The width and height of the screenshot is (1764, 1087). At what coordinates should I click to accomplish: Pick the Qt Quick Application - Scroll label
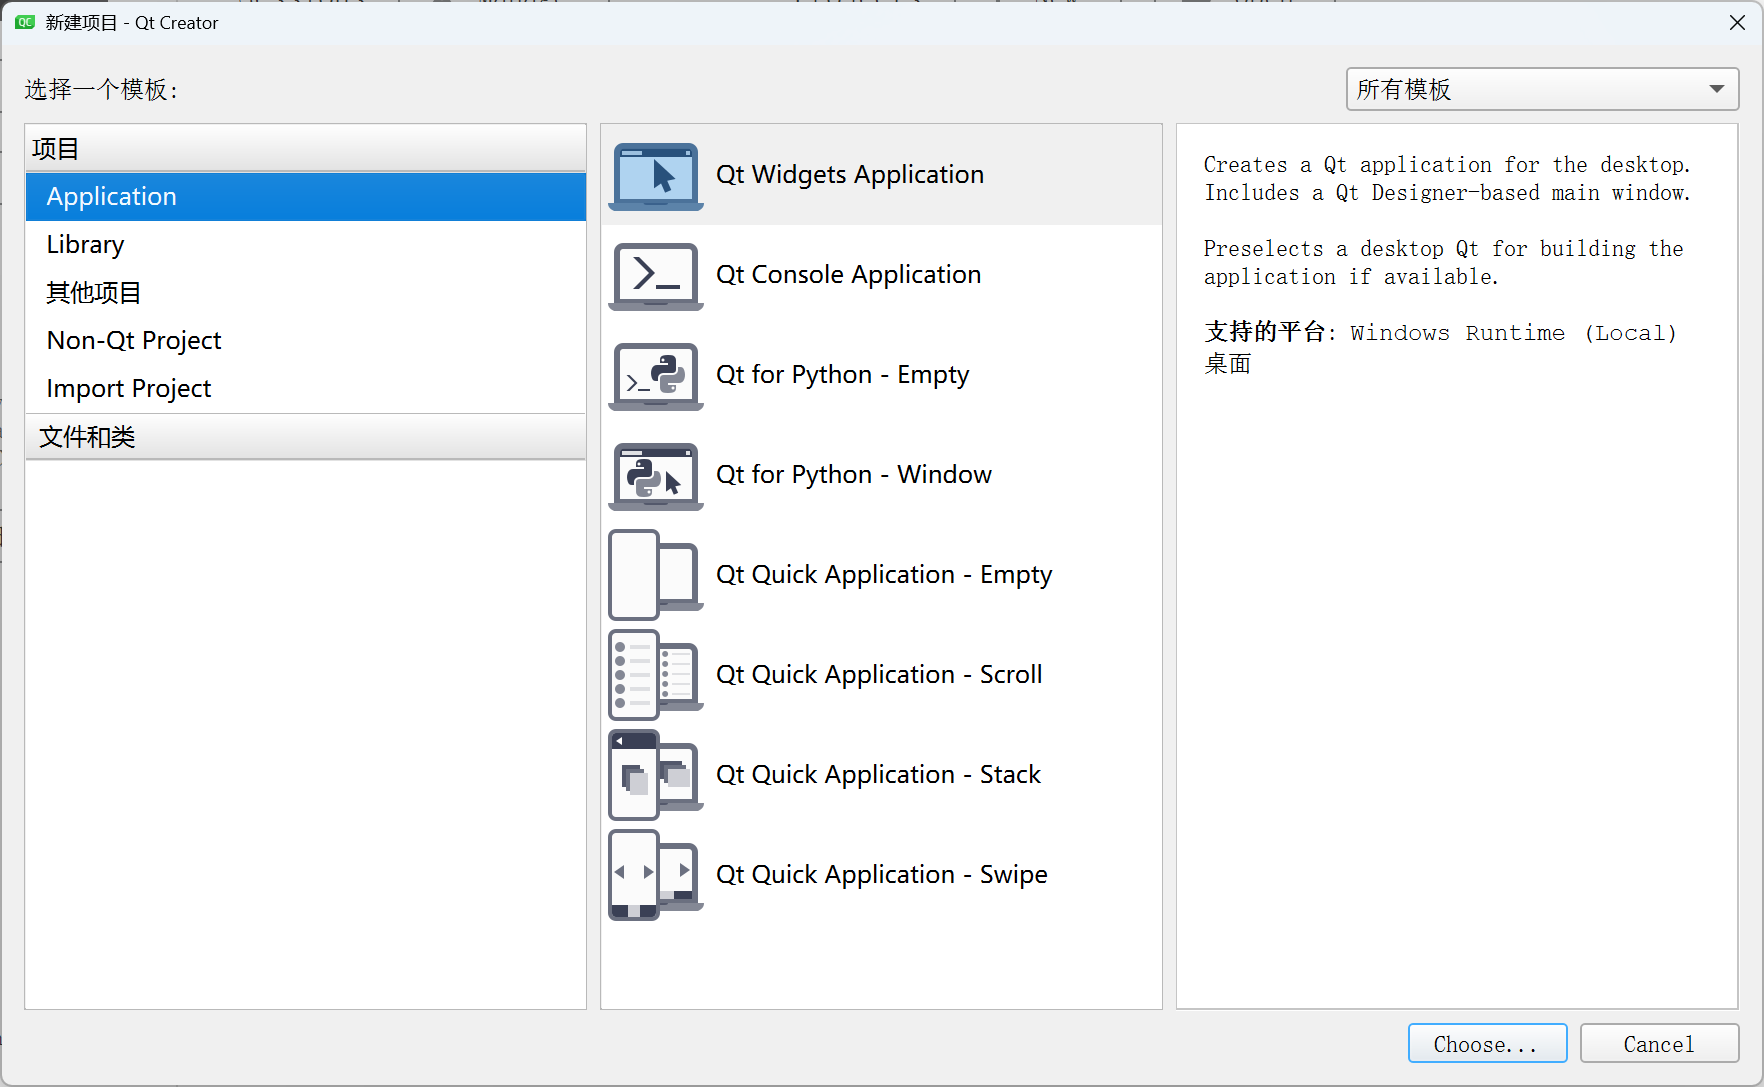point(879,675)
